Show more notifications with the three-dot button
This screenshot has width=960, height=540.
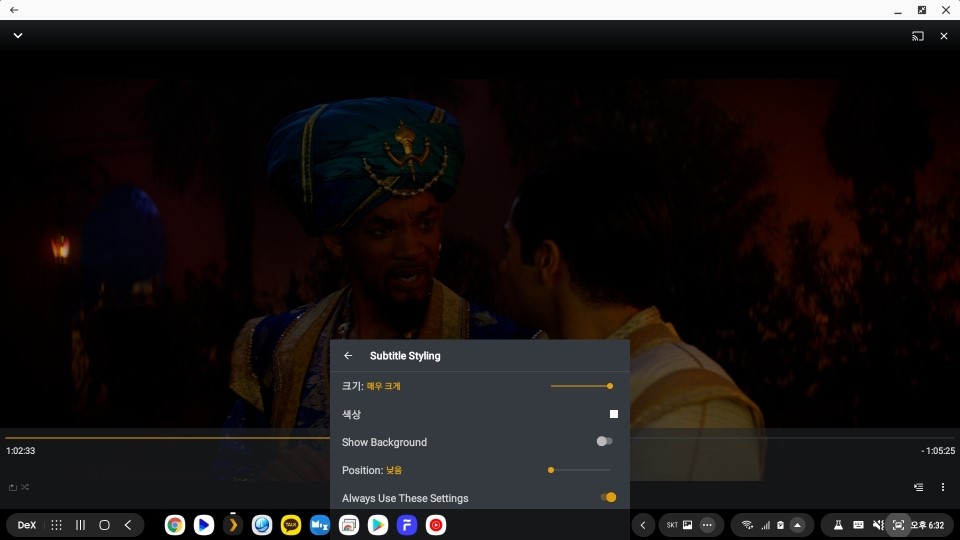[707, 525]
